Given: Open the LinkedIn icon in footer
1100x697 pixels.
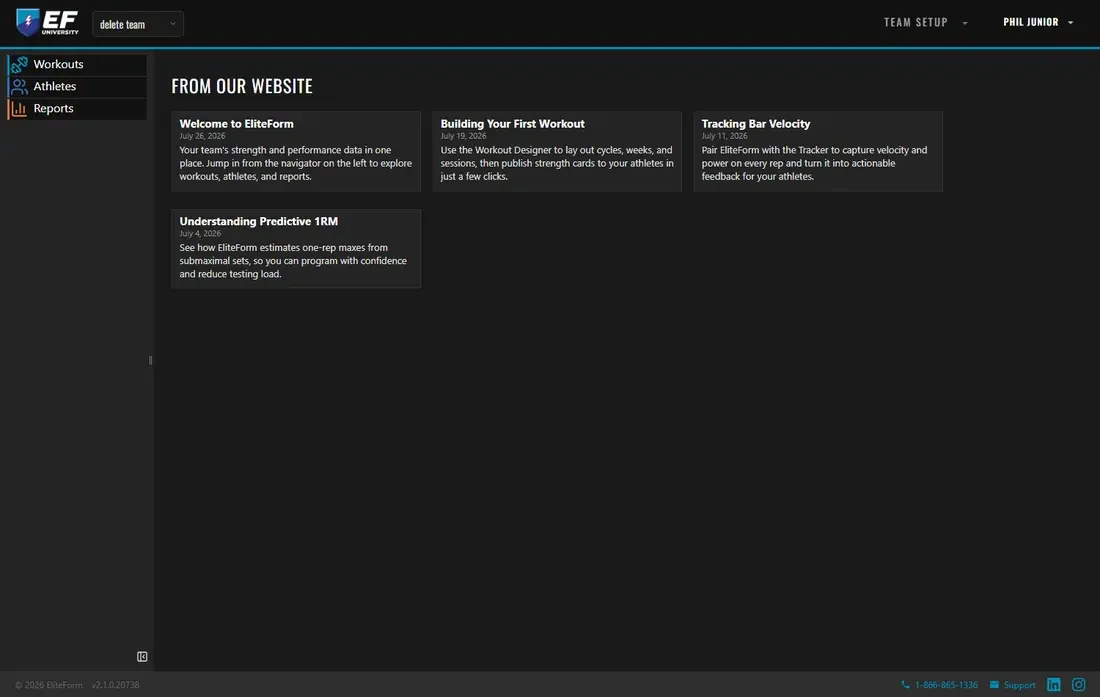Looking at the screenshot, I should (x=1054, y=684).
